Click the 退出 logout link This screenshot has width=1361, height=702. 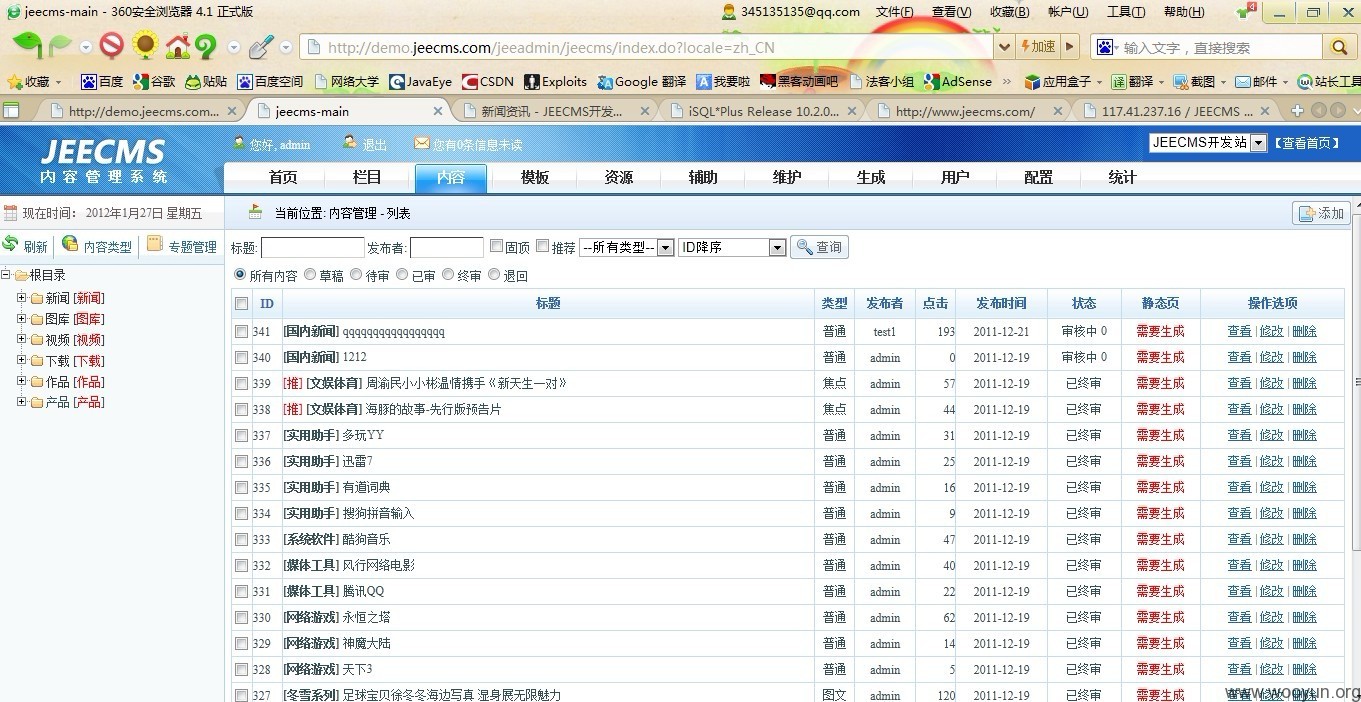tap(374, 145)
